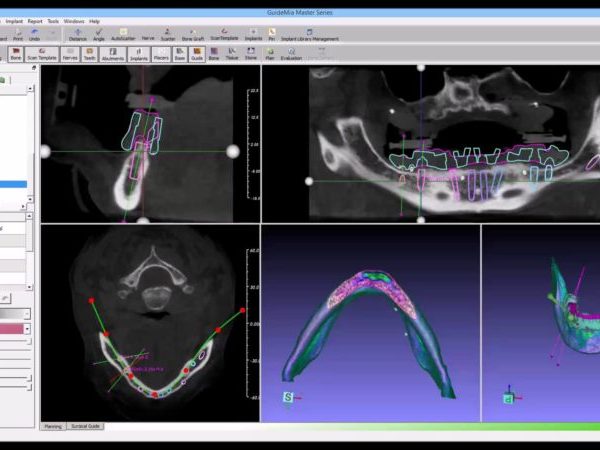Click the pink color swatch bar

tap(10, 328)
